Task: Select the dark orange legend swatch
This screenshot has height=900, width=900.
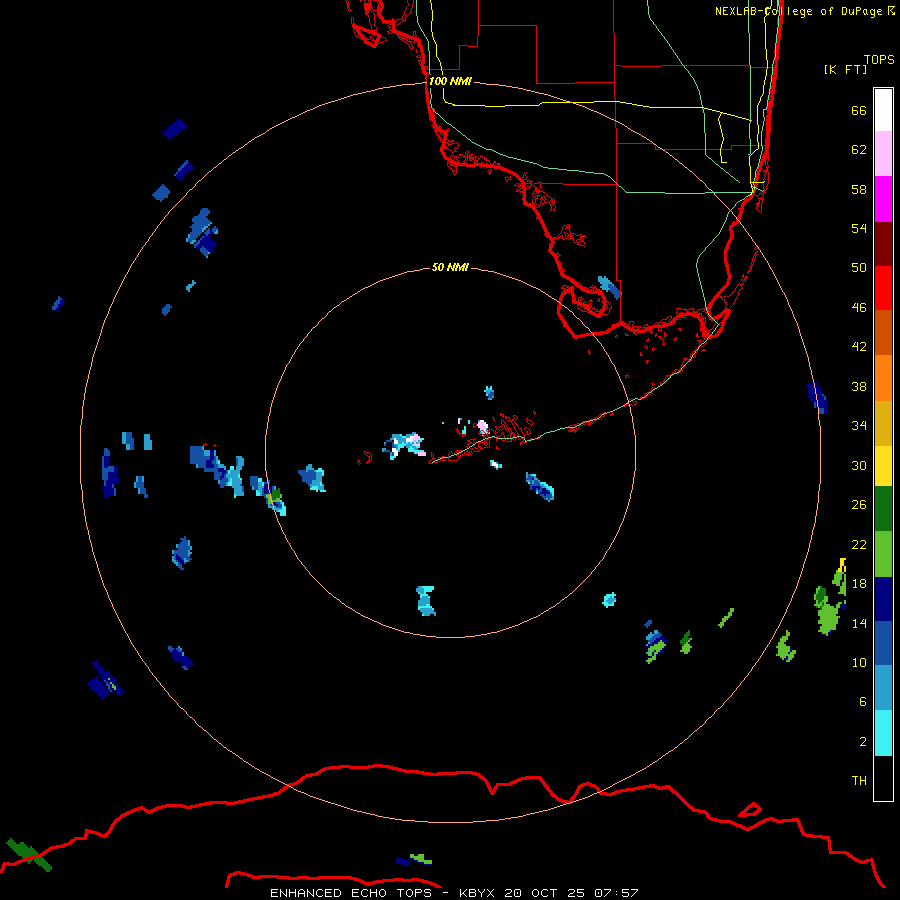Action: pos(883,332)
